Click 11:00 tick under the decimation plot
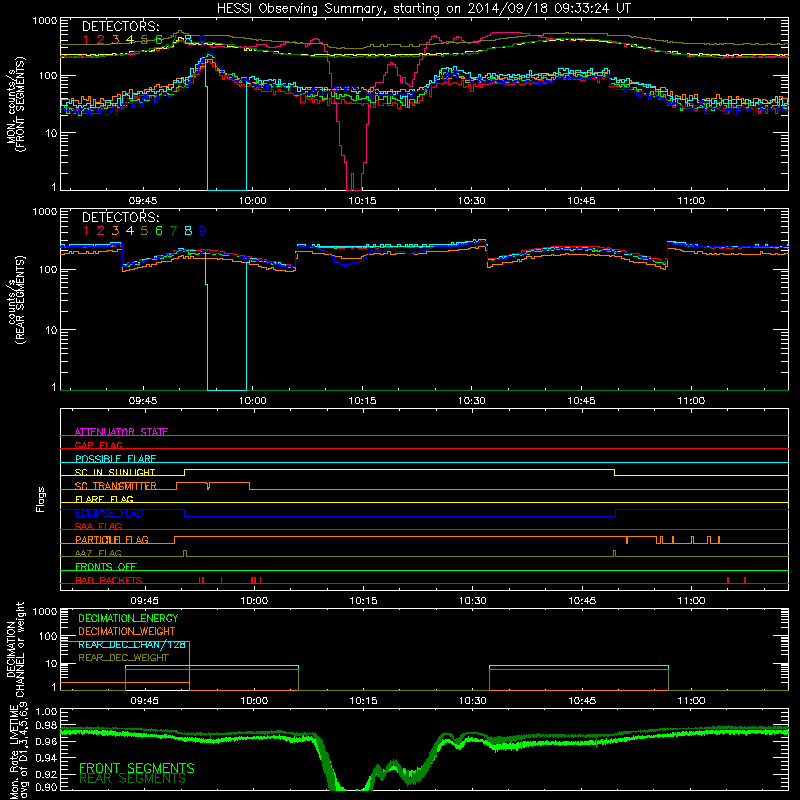This screenshot has height=800, width=800. pos(691,701)
